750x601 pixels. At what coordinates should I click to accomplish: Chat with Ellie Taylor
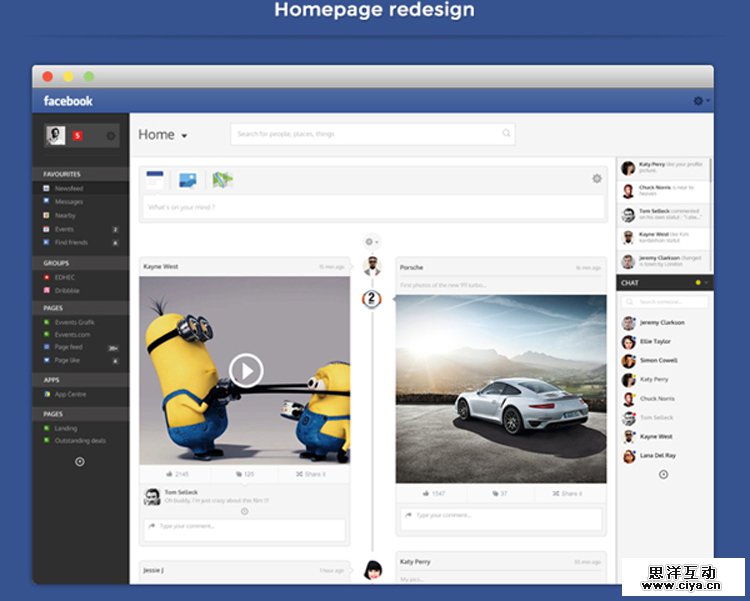coord(664,342)
